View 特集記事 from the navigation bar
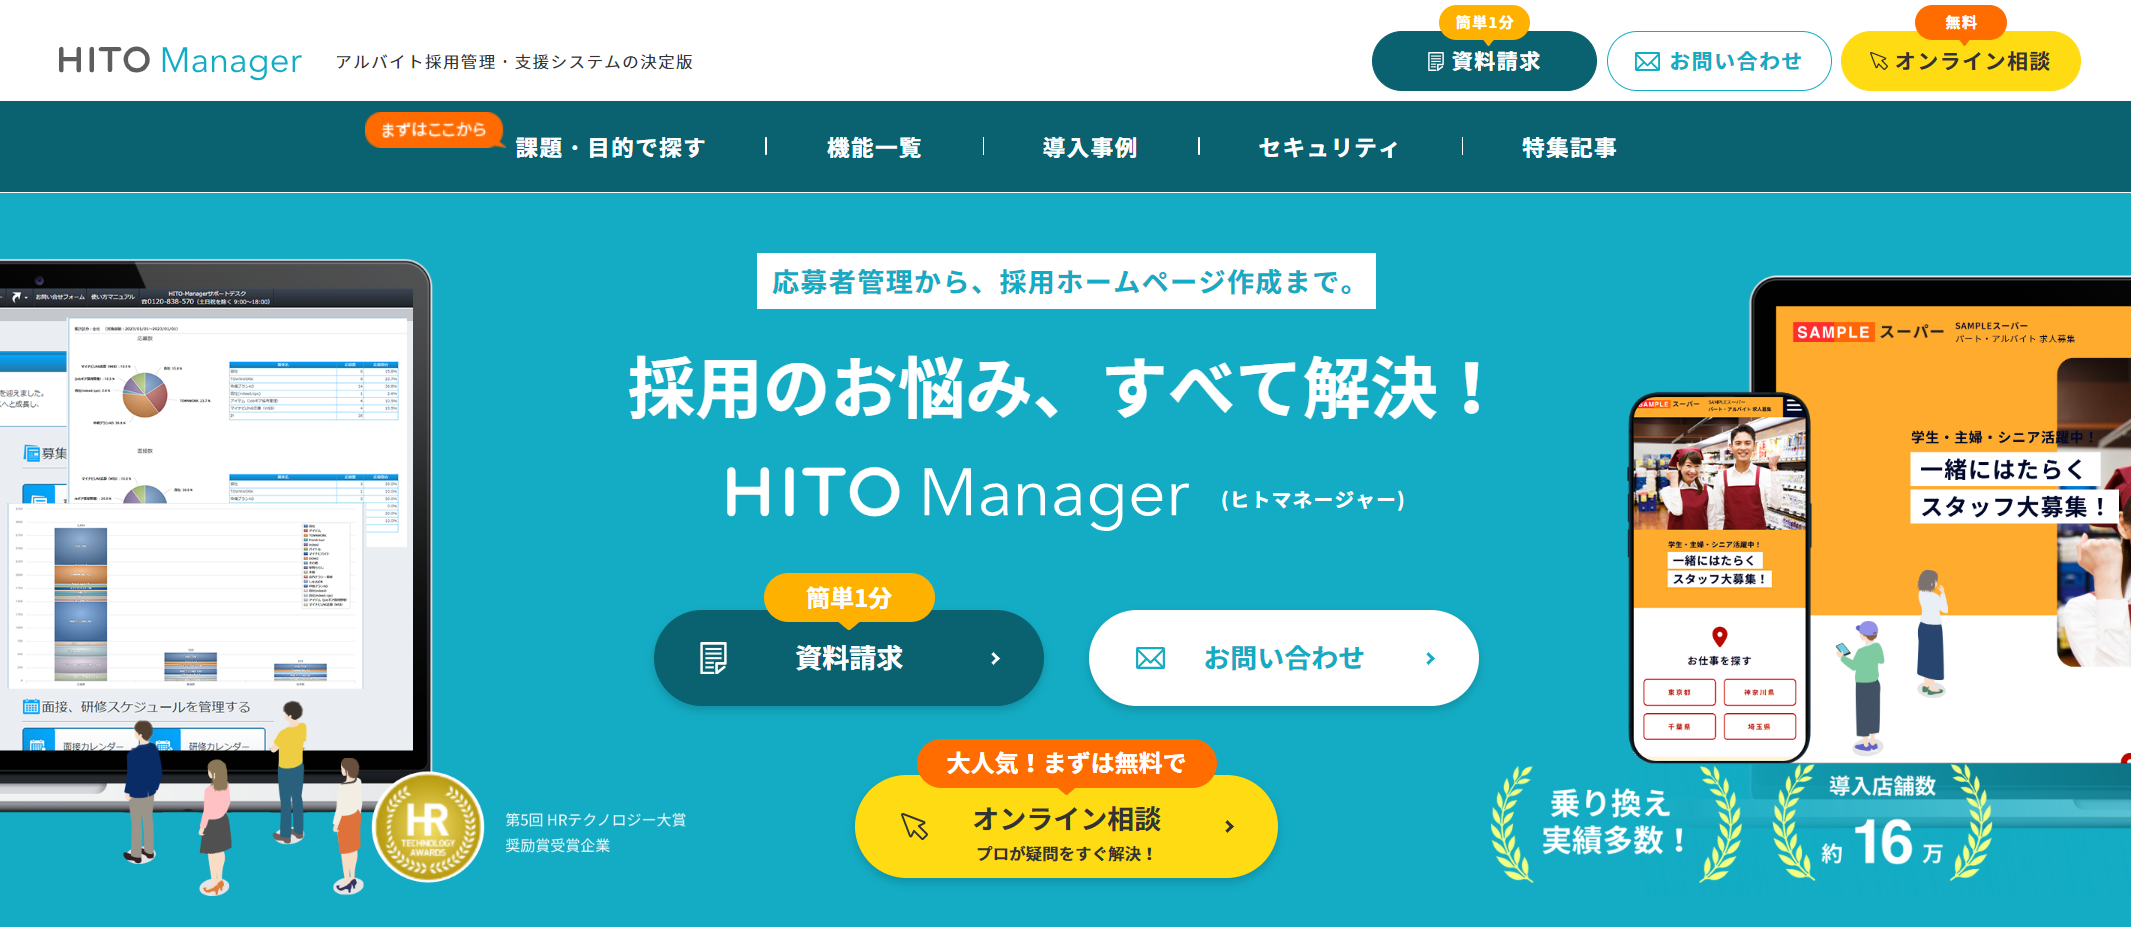The height and width of the screenshot is (927, 2131). [1570, 146]
